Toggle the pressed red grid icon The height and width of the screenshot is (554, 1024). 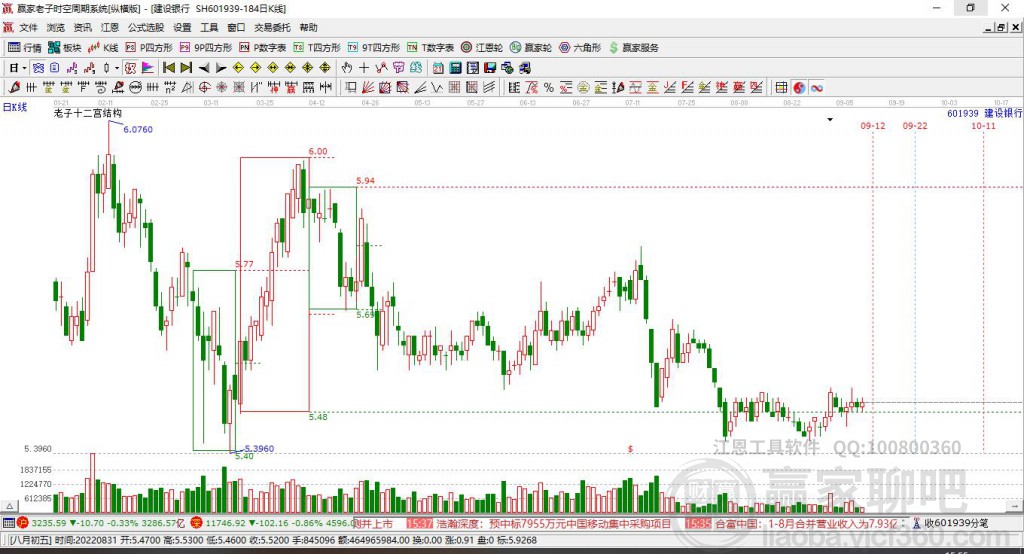coord(130,68)
